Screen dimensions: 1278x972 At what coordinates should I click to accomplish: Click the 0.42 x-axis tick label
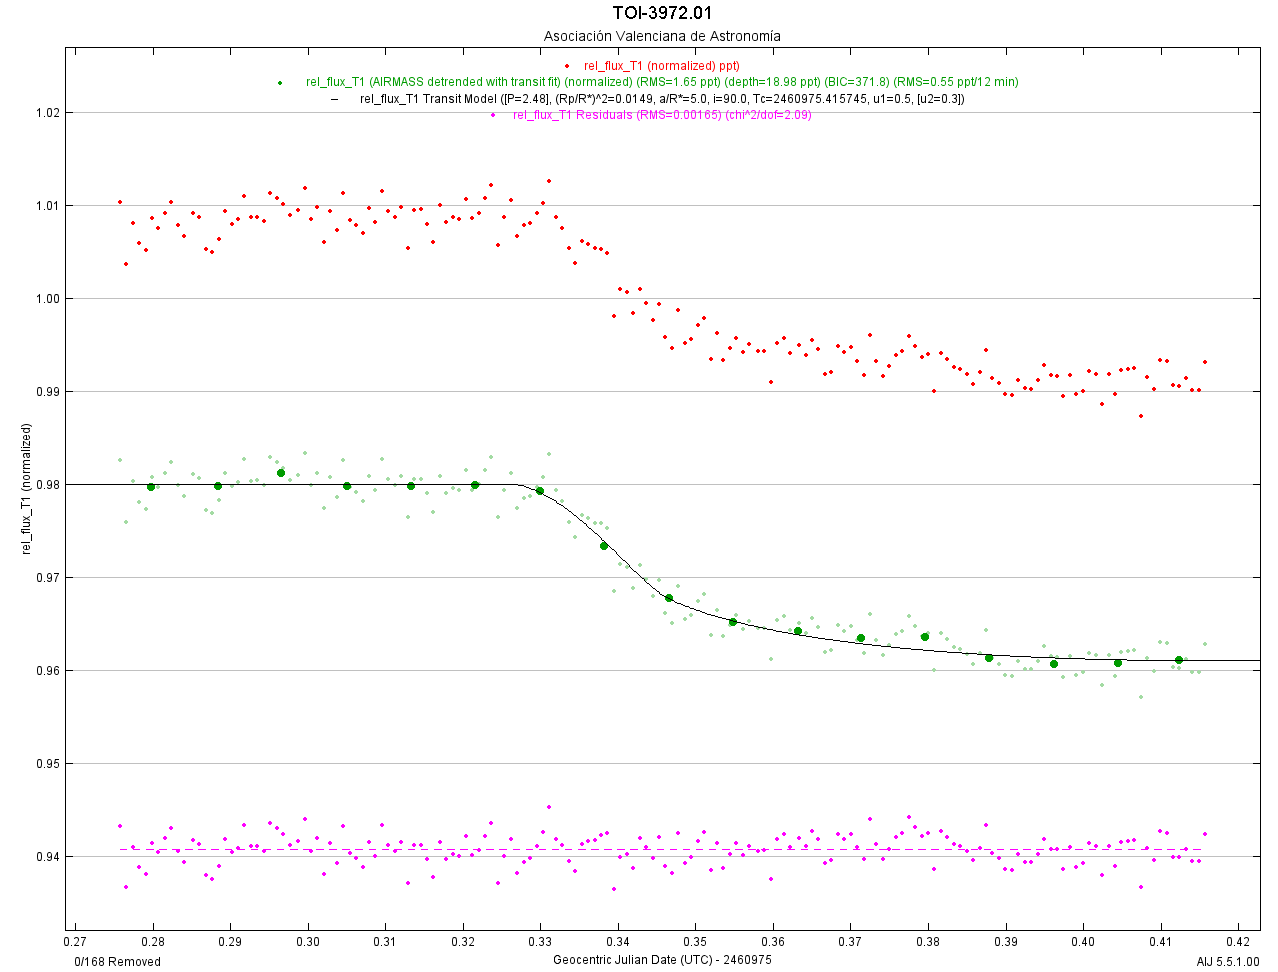[1238, 942]
